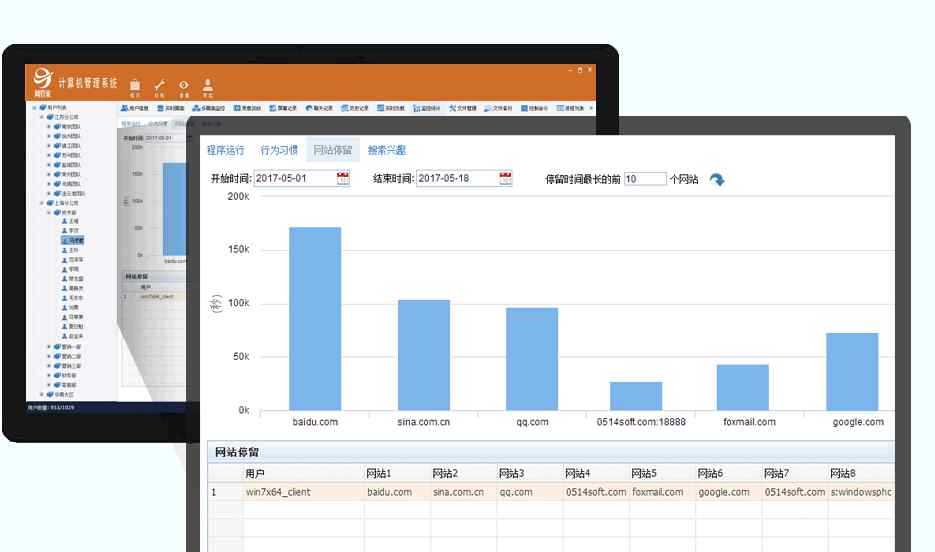Screen dimensions: 935x552
Task: Click the wrench tool icon in the orange header
Action: coord(159,85)
